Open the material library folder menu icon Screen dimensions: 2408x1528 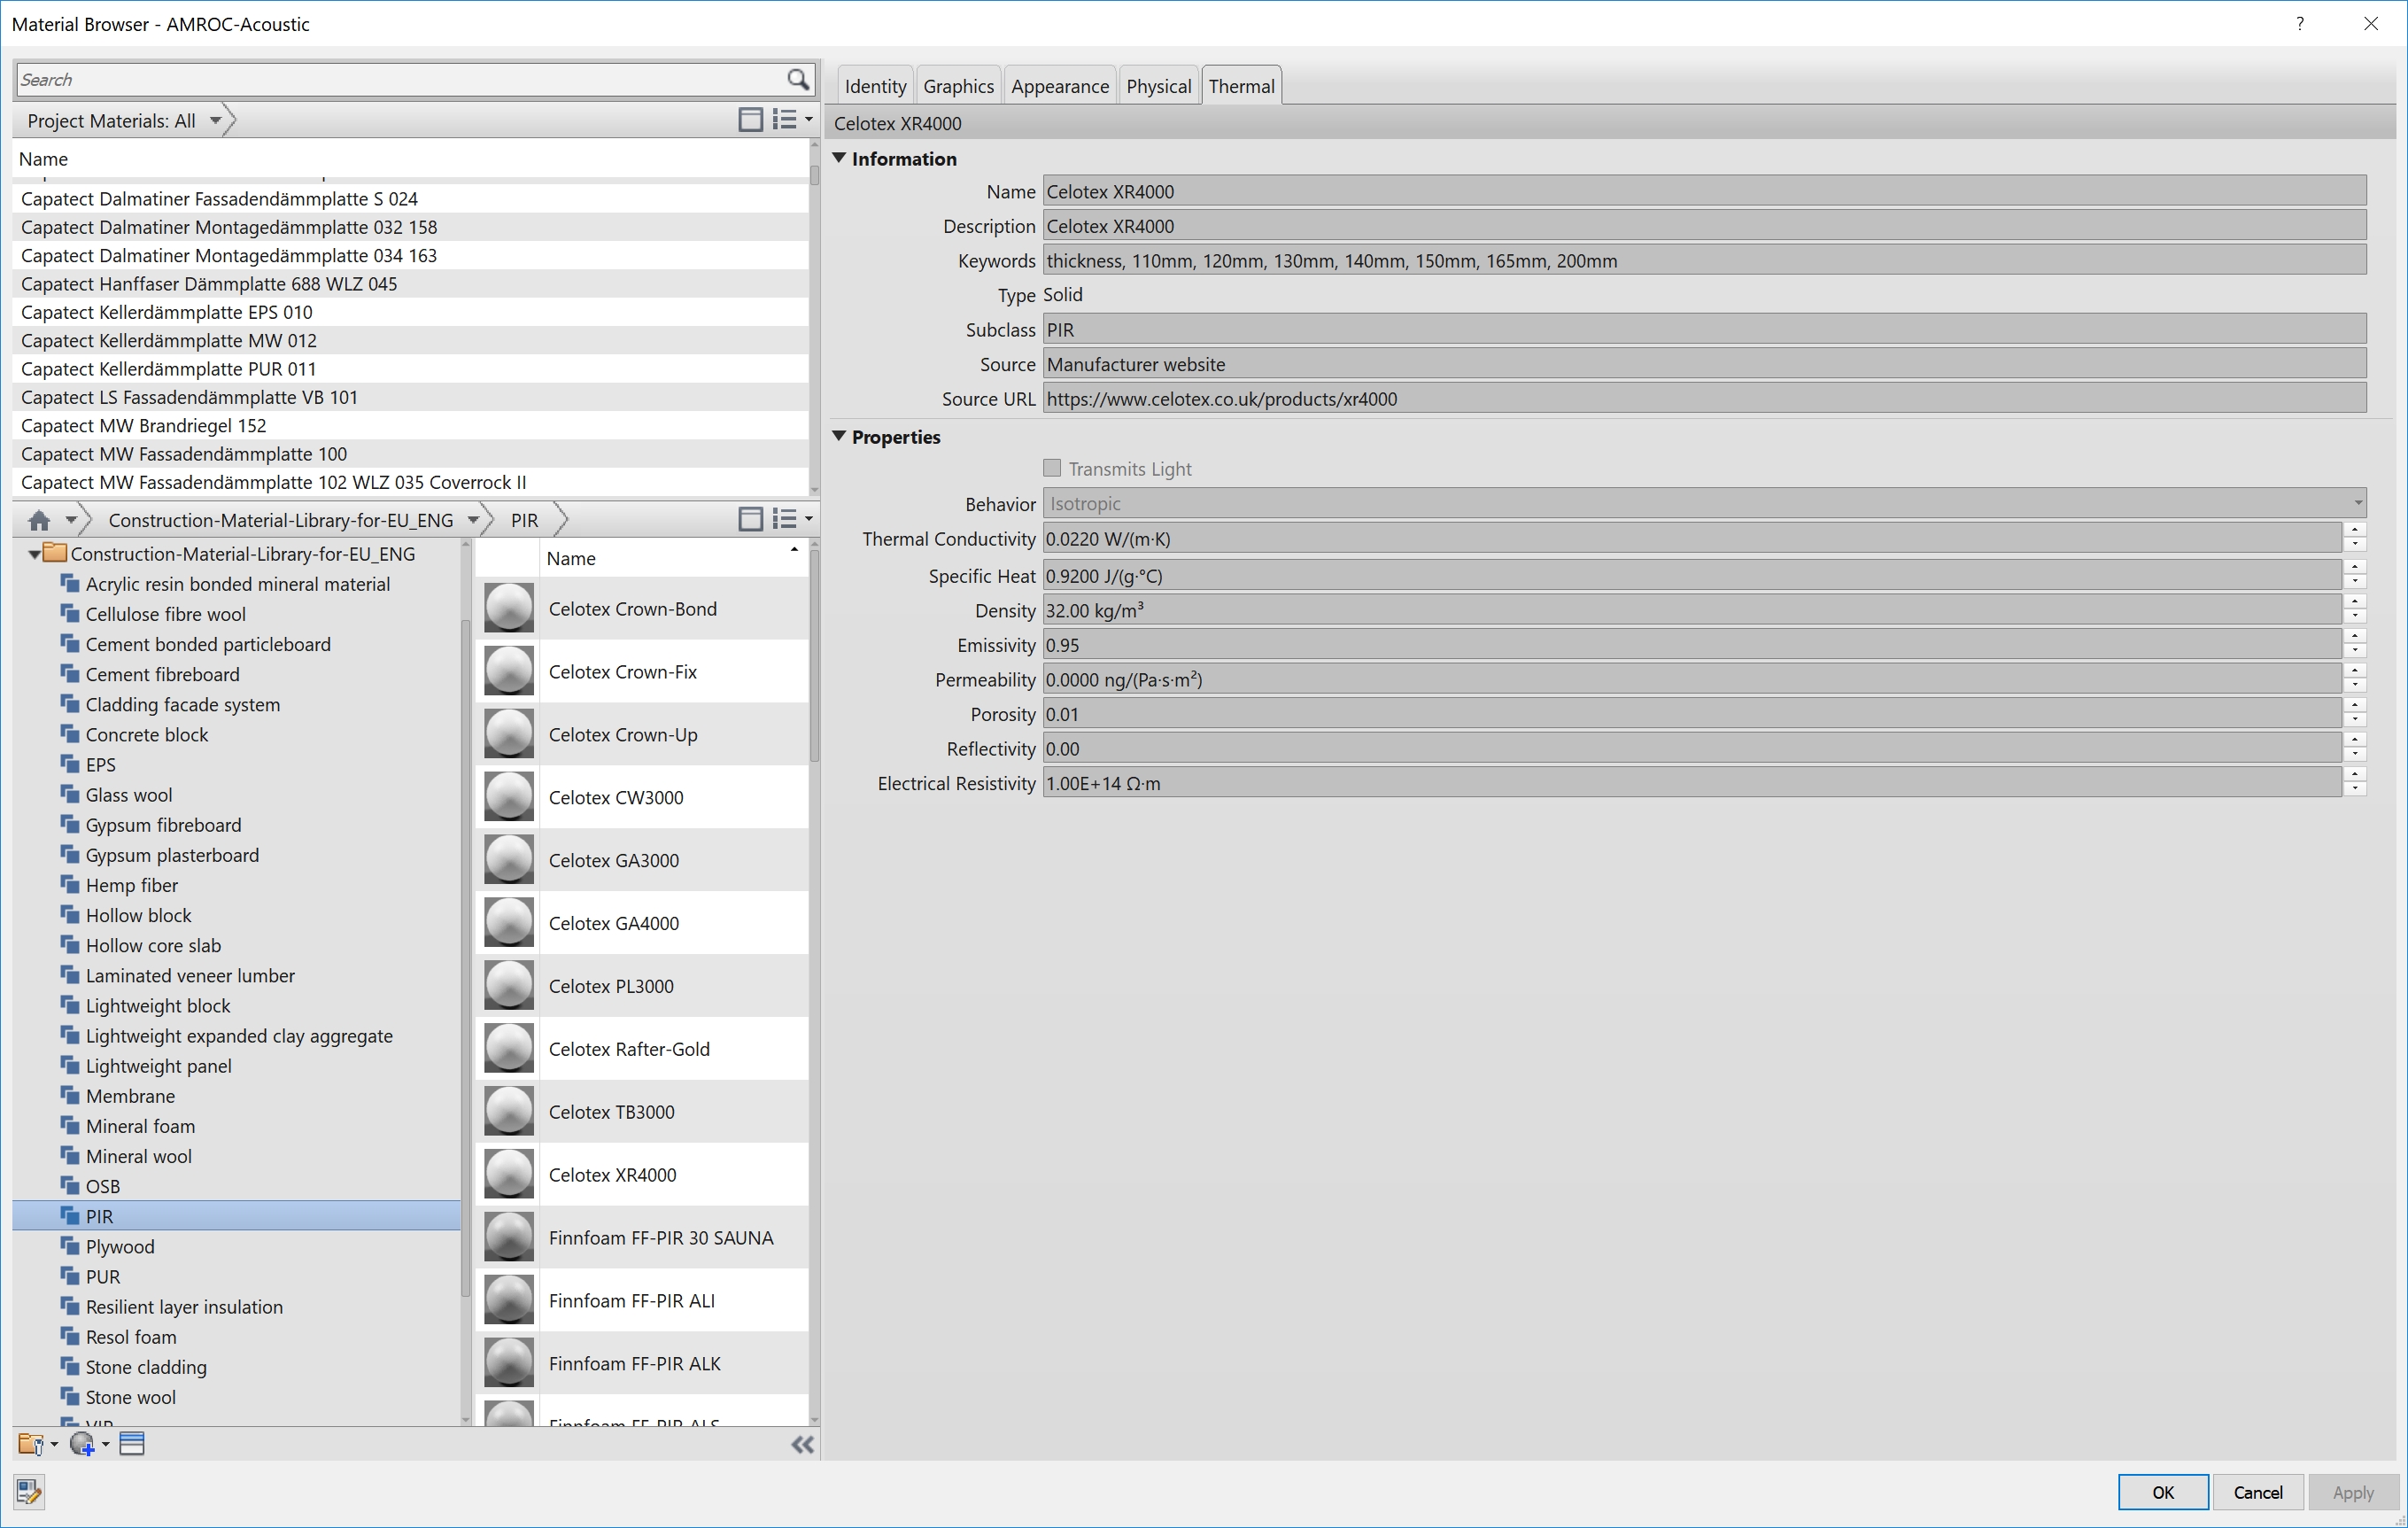[31, 1444]
